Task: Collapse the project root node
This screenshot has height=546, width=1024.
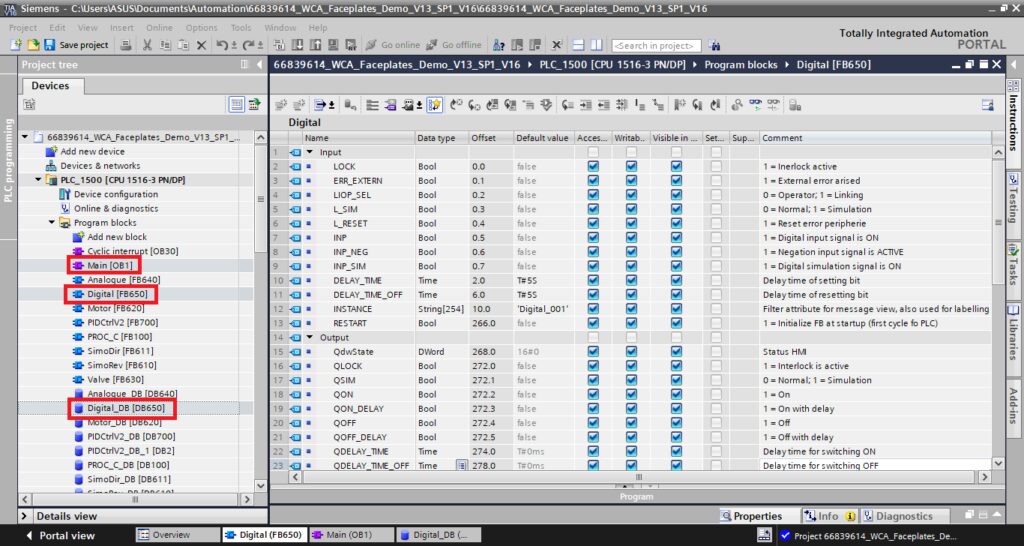Action: point(25,137)
